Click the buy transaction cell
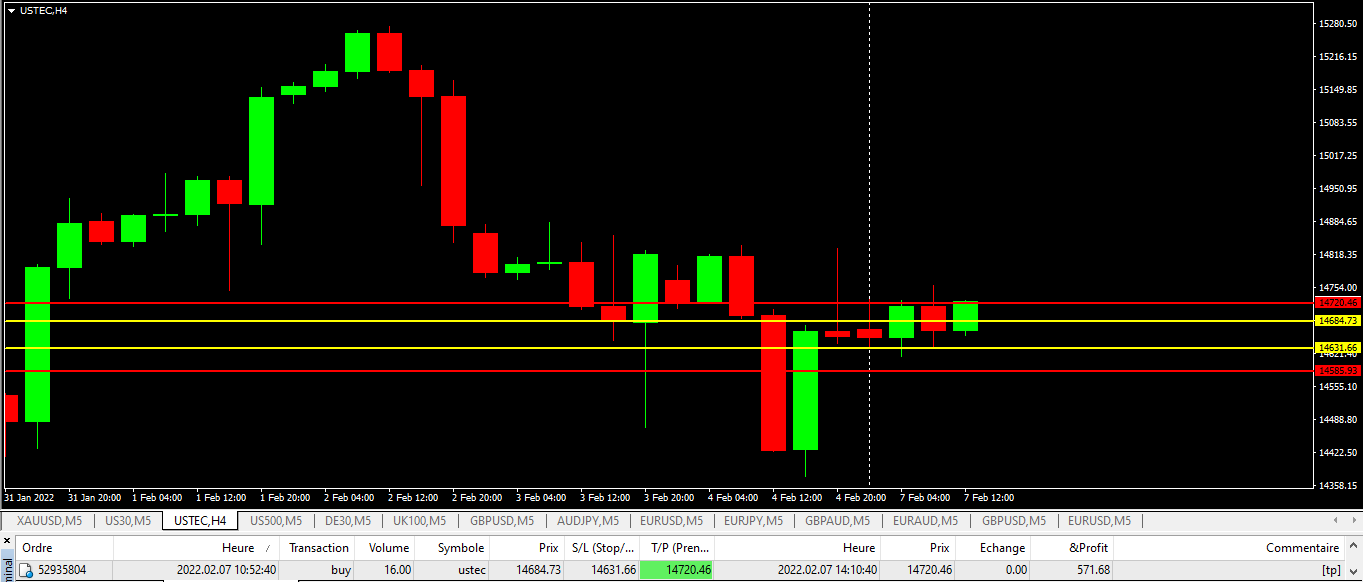This screenshot has height=582, width=1363. tap(341, 570)
